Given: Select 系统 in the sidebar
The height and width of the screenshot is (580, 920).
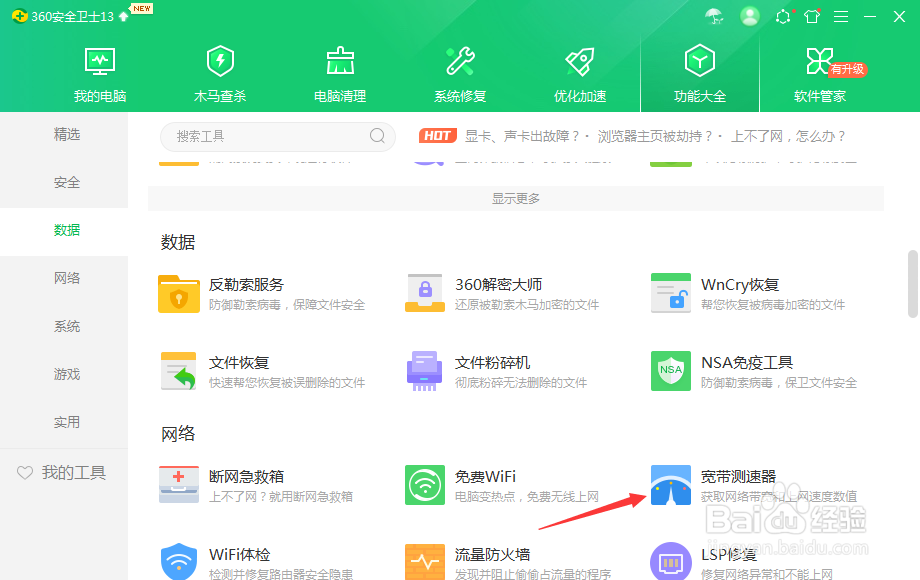Looking at the screenshot, I should pyautogui.click(x=66, y=326).
